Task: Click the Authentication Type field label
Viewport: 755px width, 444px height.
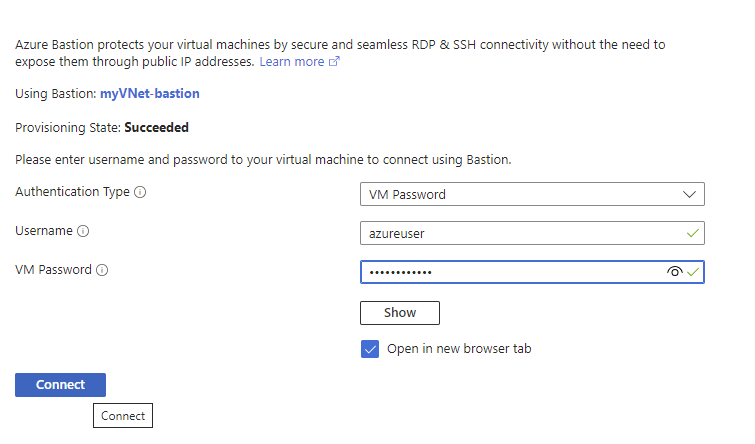Action: pos(72,192)
